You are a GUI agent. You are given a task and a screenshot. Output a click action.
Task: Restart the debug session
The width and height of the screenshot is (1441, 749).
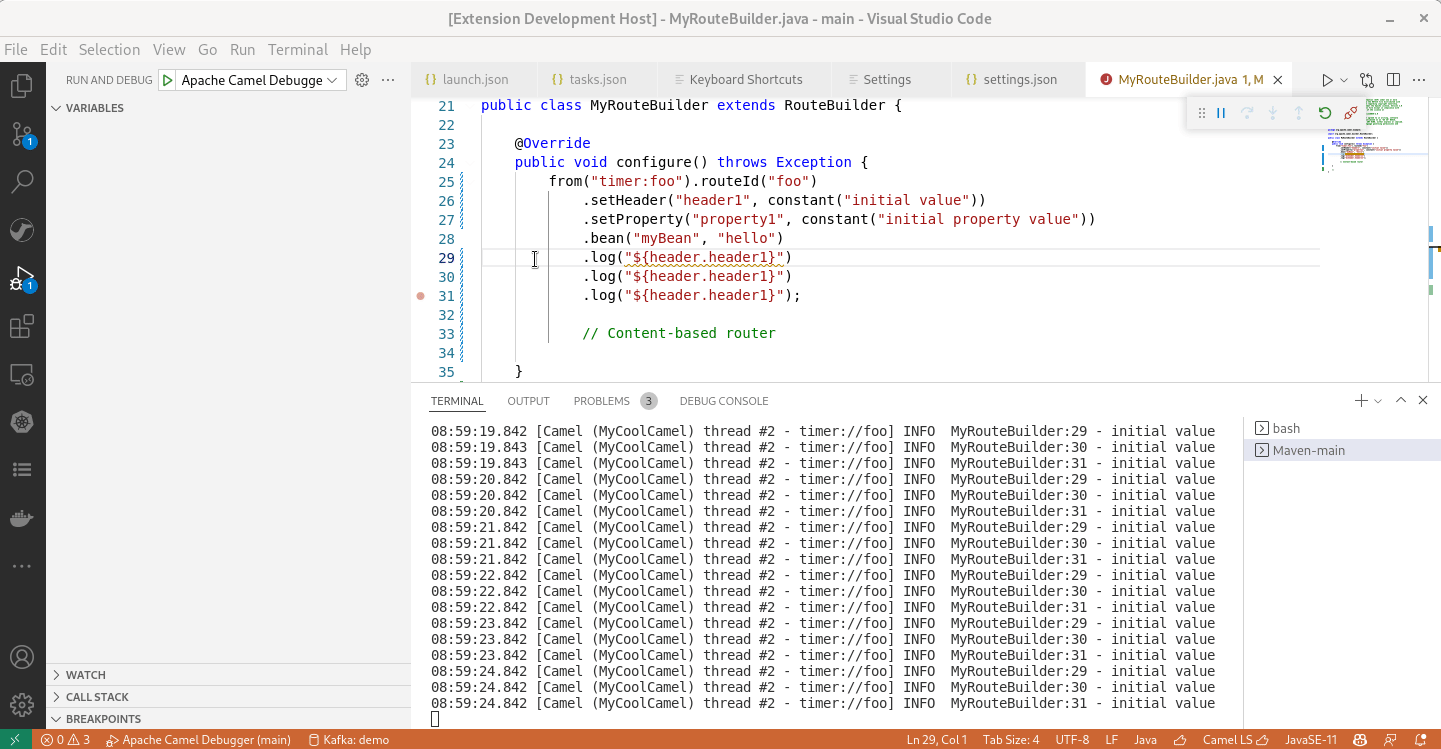[1324, 112]
